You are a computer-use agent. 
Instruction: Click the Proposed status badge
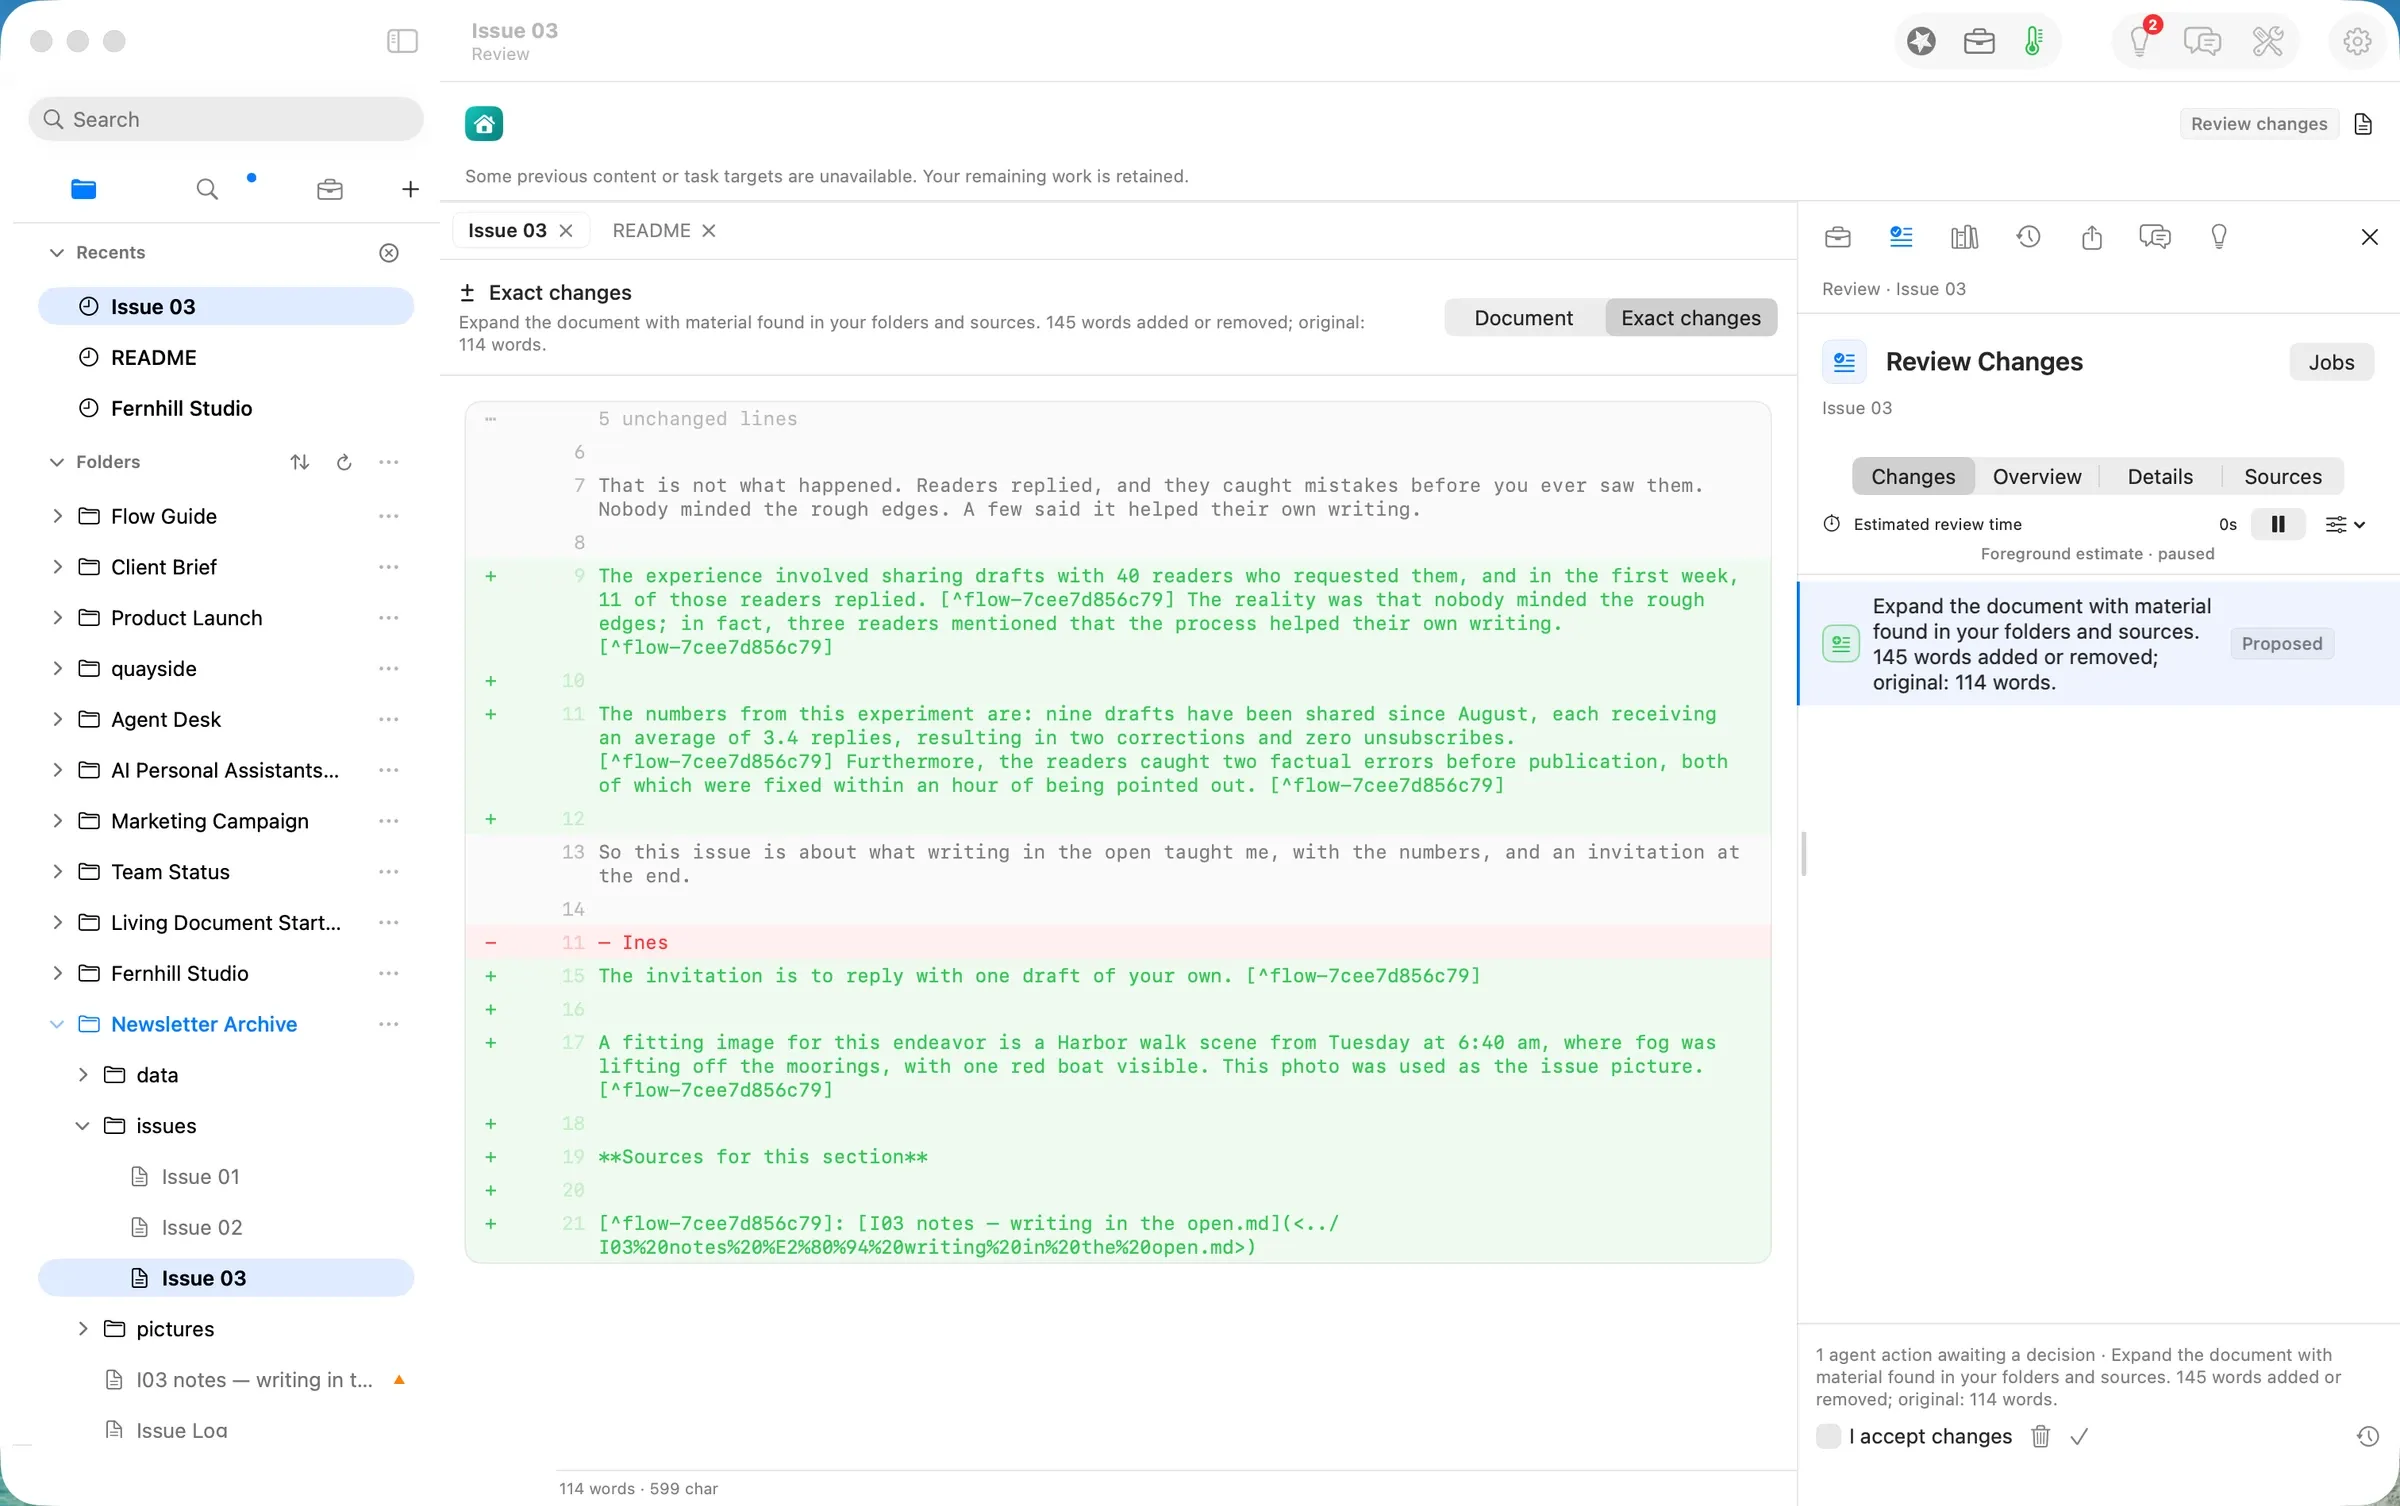(2281, 644)
